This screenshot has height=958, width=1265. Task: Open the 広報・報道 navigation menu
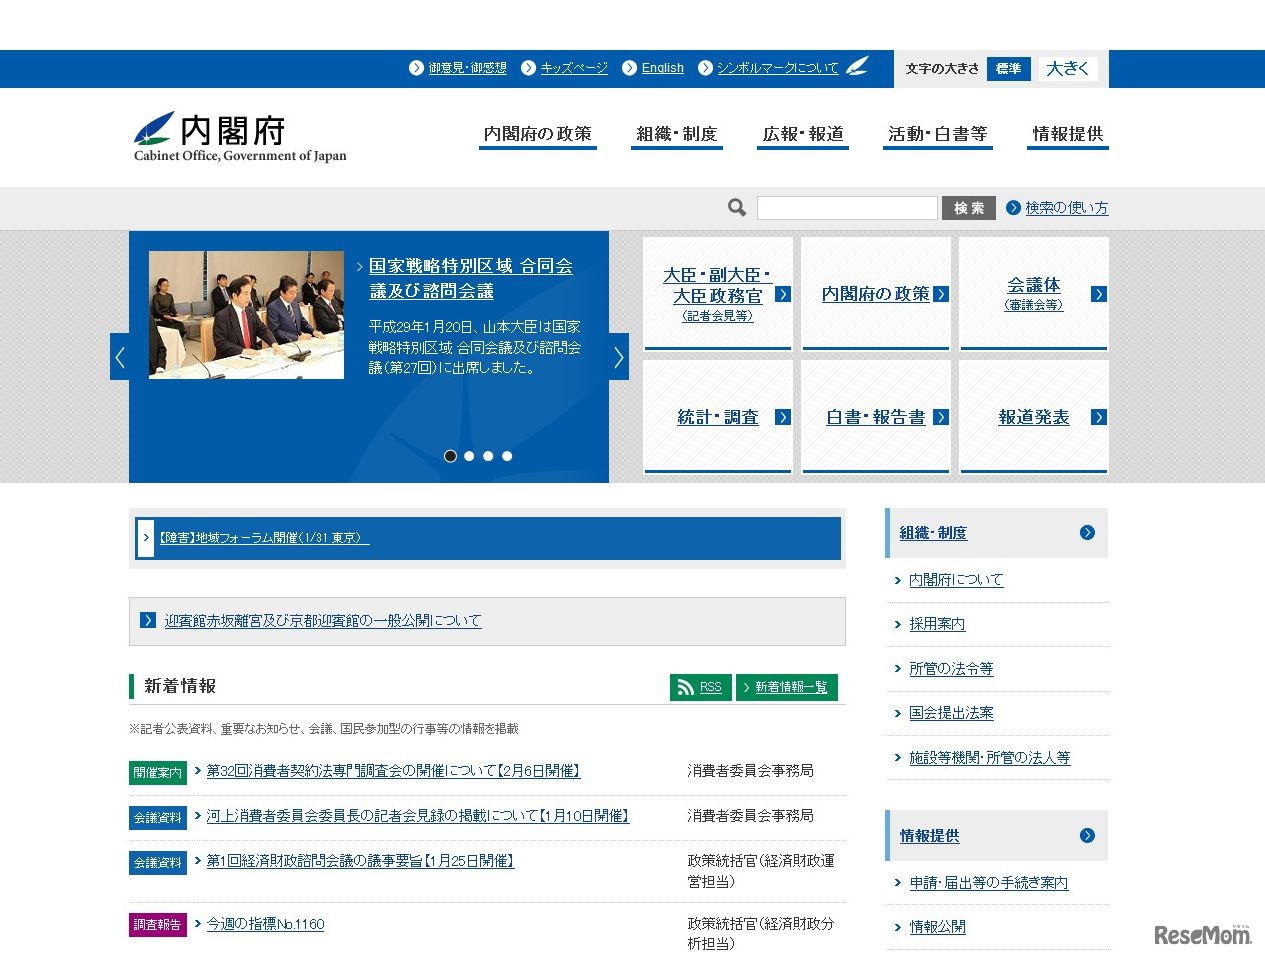tap(802, 133)
